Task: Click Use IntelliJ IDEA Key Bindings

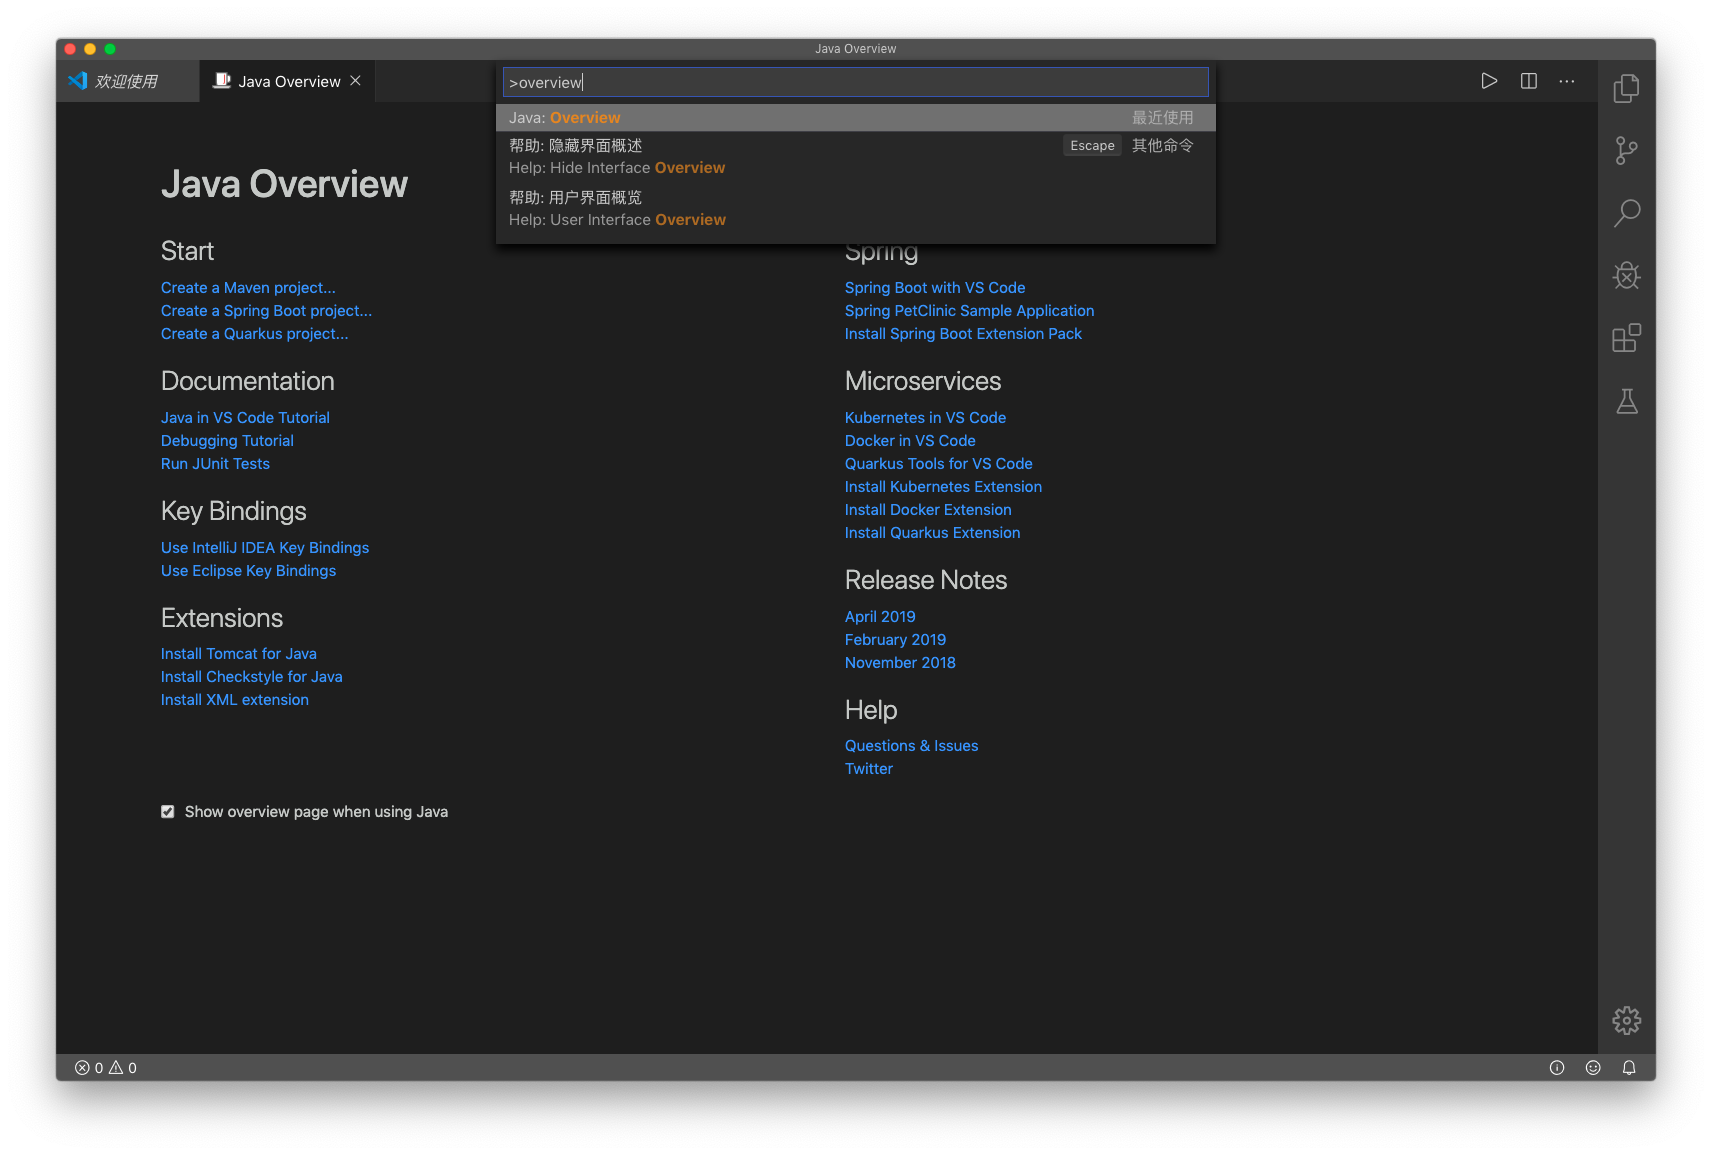Action: pyautogui.click(x=265, y=548)
